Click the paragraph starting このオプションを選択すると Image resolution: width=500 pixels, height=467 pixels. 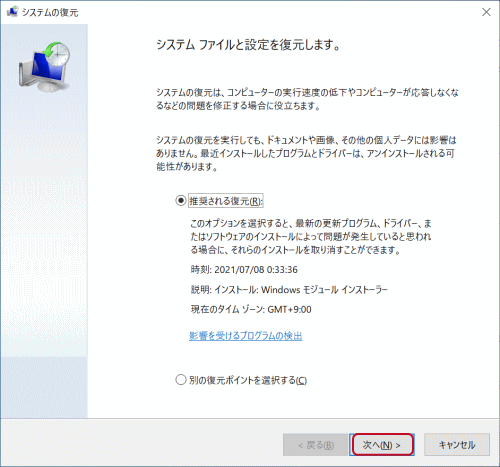click(x=311, y=236)
